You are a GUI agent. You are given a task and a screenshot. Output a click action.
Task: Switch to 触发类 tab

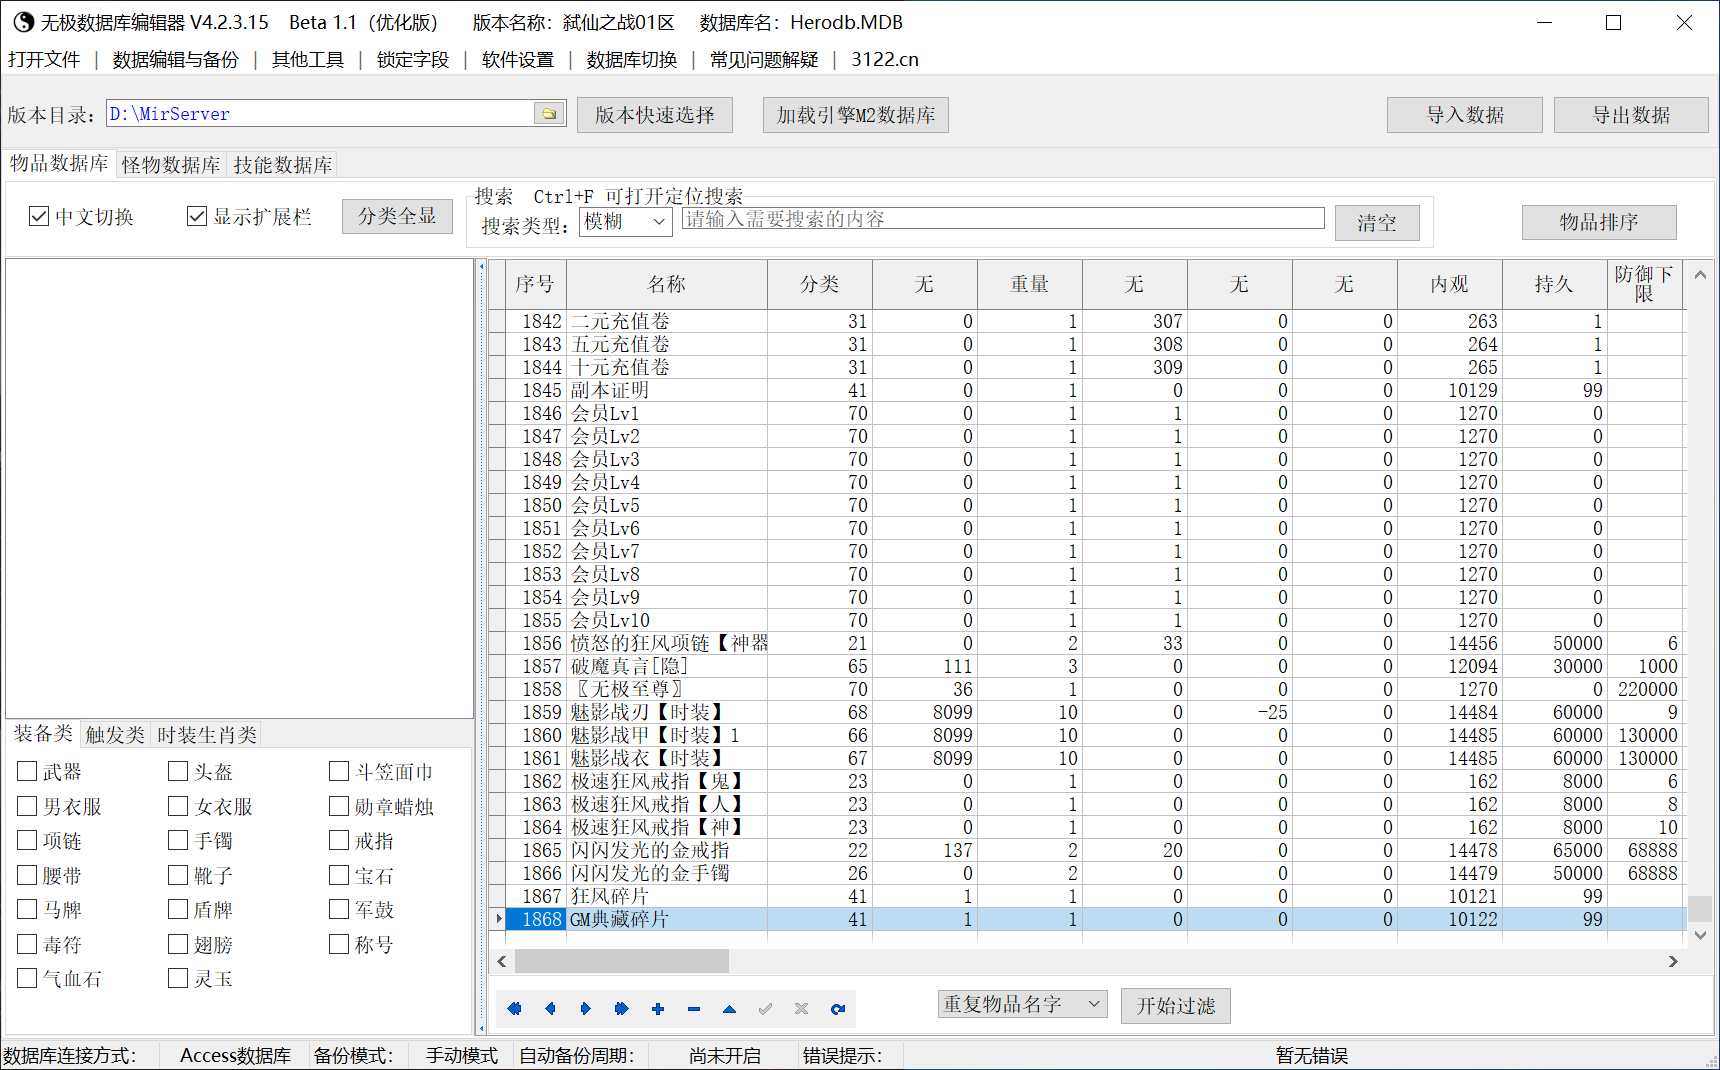[115, 735]
